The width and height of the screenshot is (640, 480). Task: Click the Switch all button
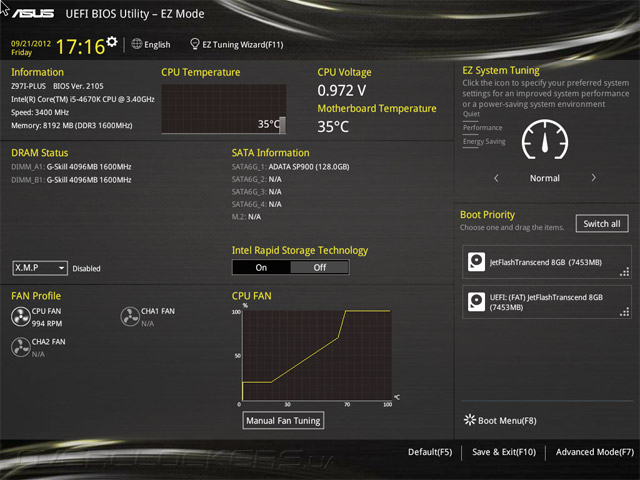click(x=602, y=224)
